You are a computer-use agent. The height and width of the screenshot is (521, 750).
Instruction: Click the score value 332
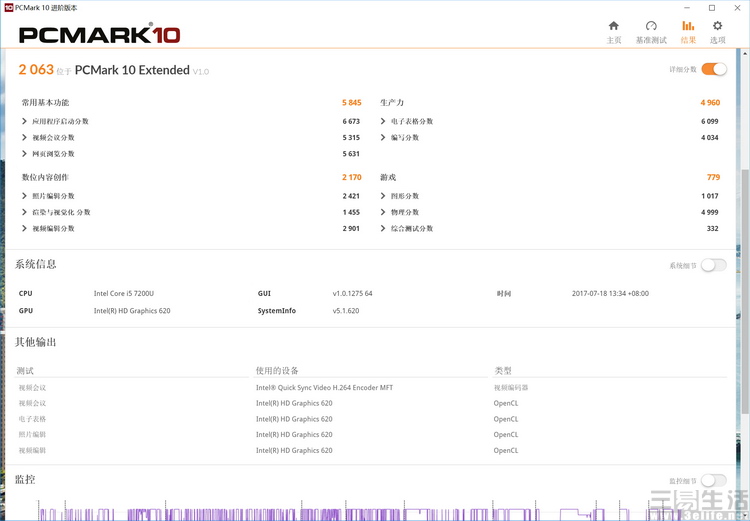[x=713, y=229]
